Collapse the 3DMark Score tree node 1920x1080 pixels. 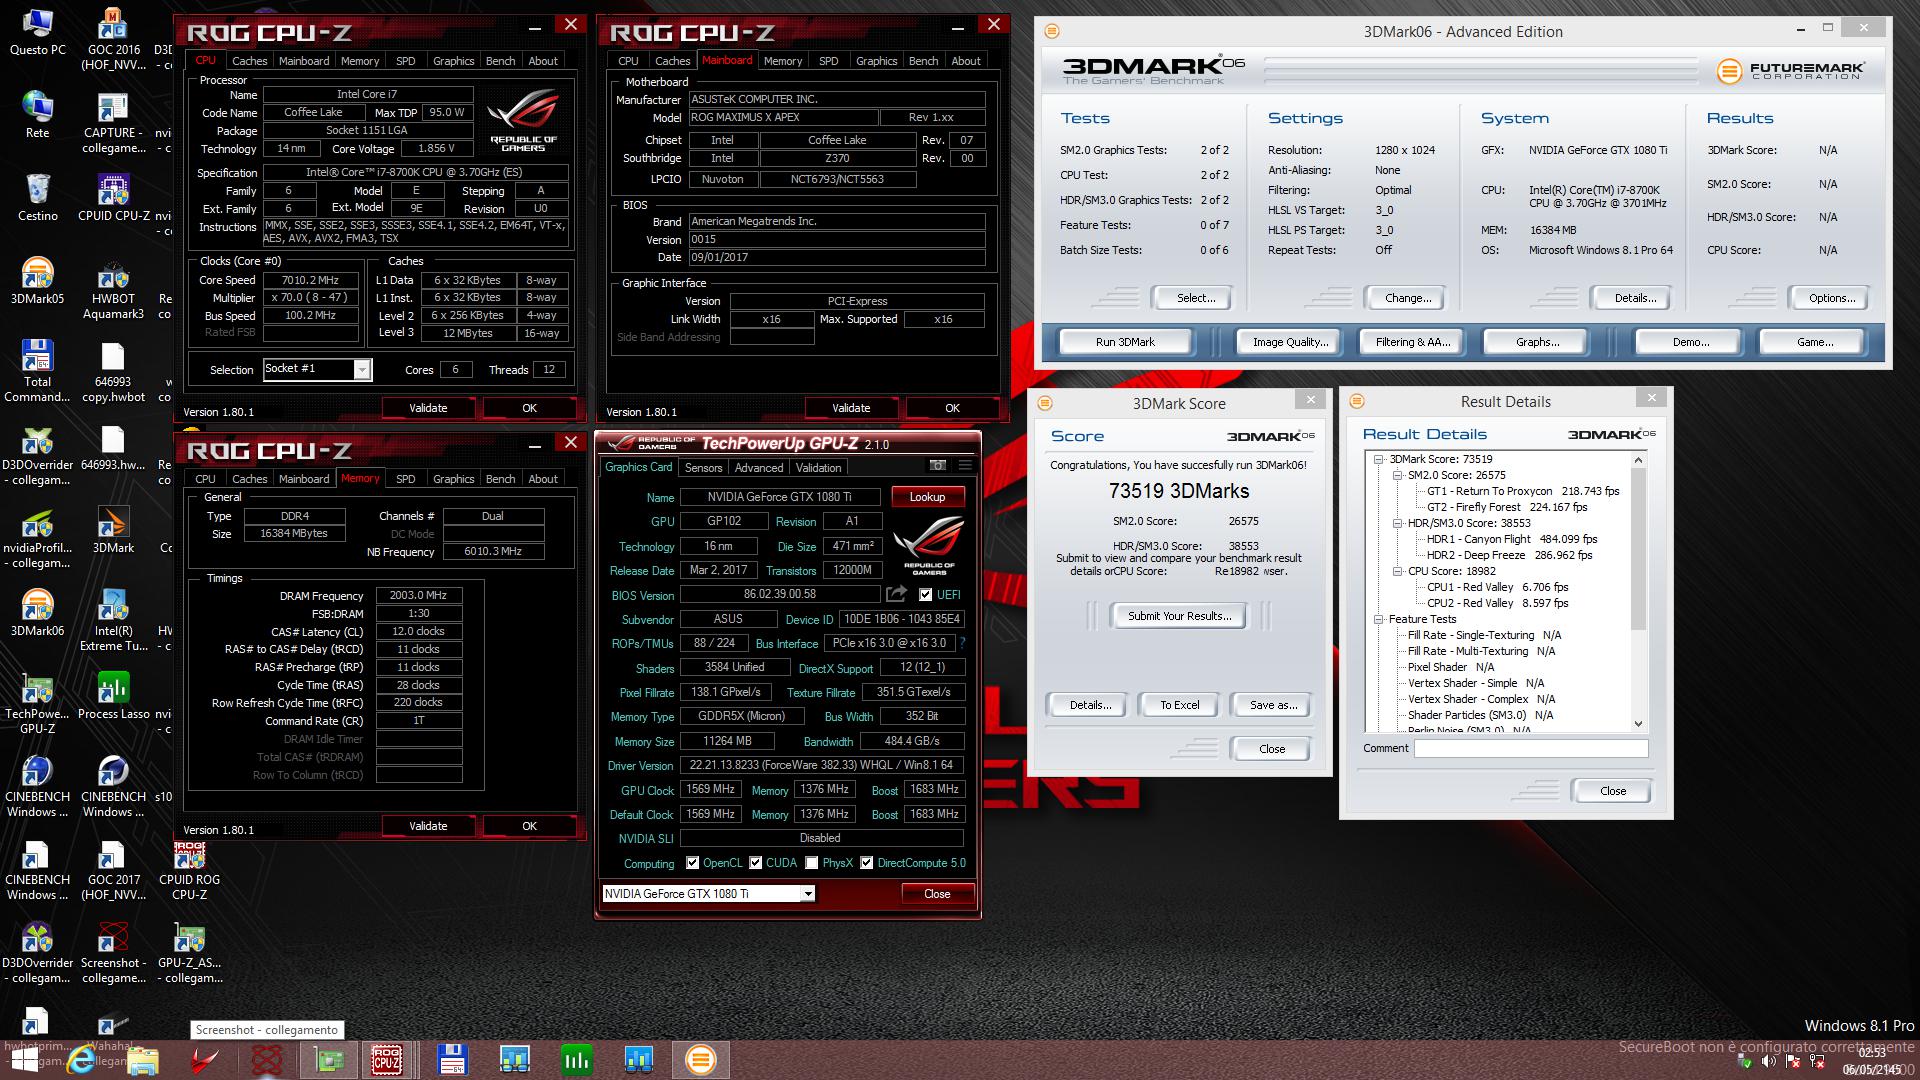click(1379, 459)
